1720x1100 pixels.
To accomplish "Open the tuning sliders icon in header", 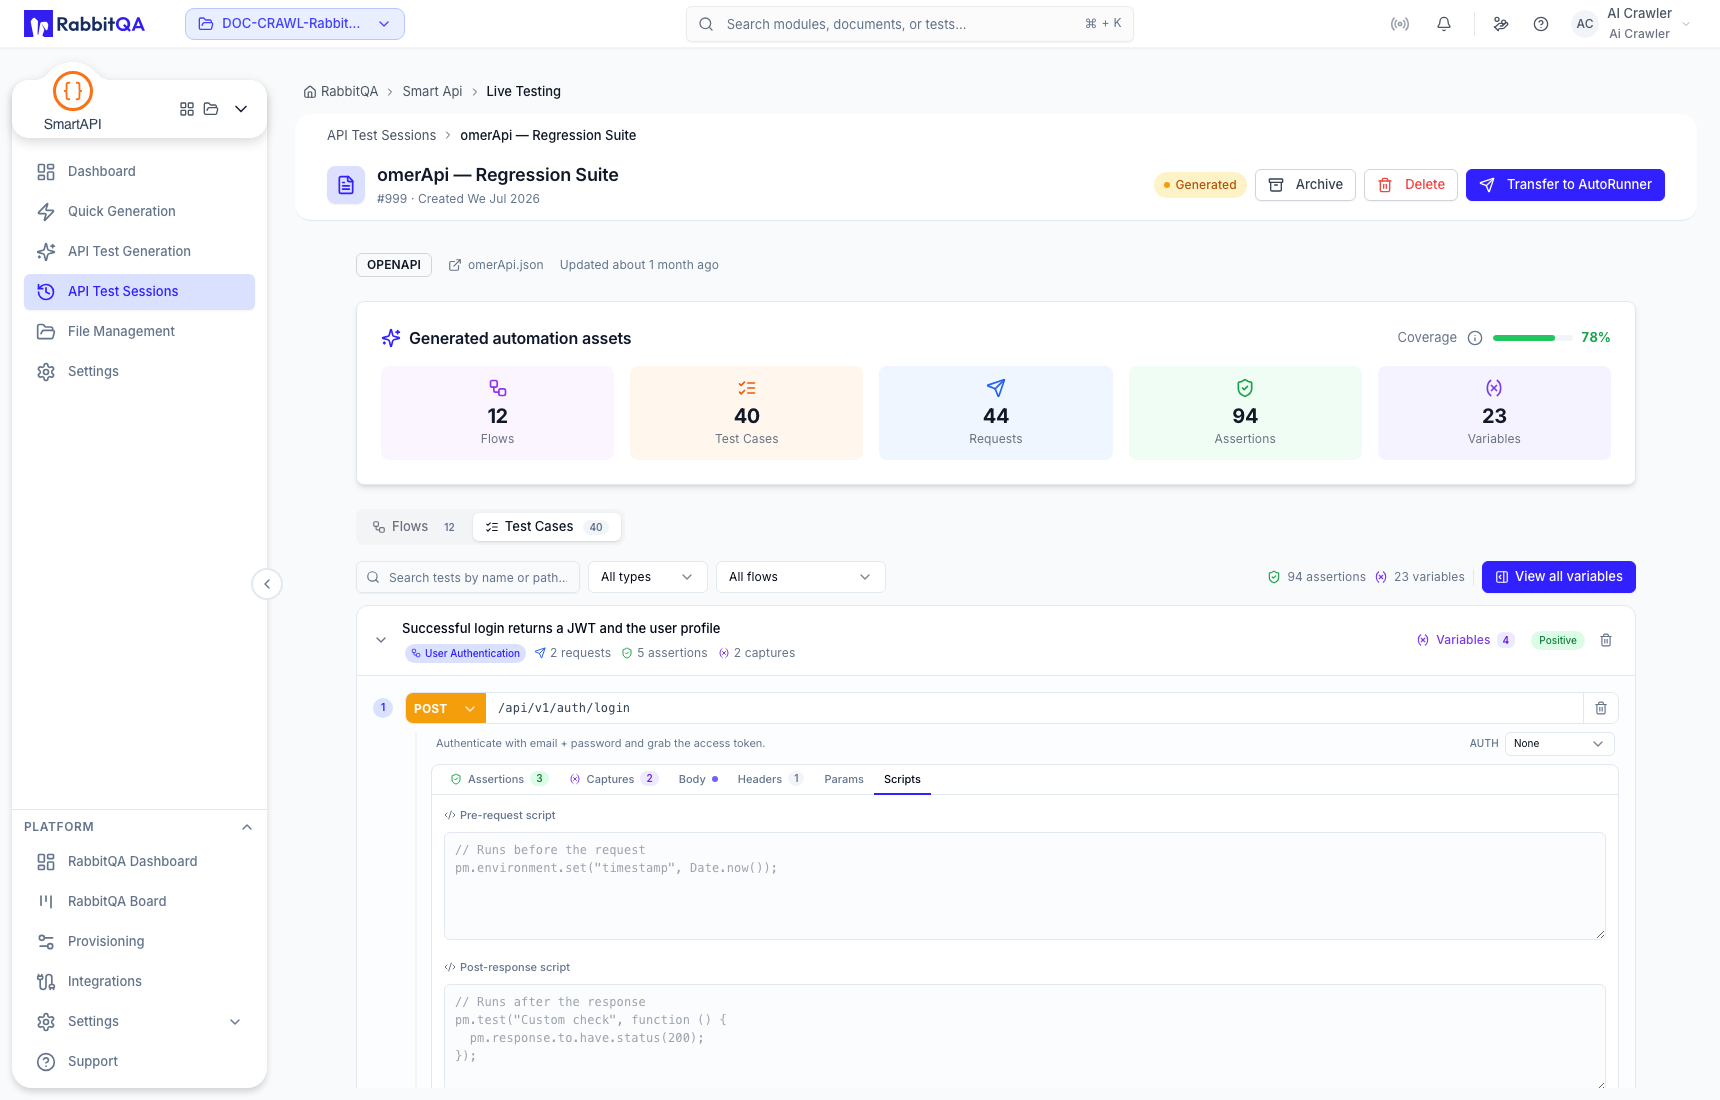I will pos(1501,24).
